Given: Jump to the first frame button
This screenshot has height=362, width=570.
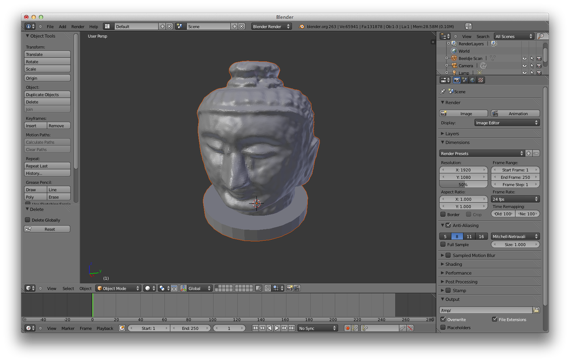Looking at the screenshot, I should (255, 328).
